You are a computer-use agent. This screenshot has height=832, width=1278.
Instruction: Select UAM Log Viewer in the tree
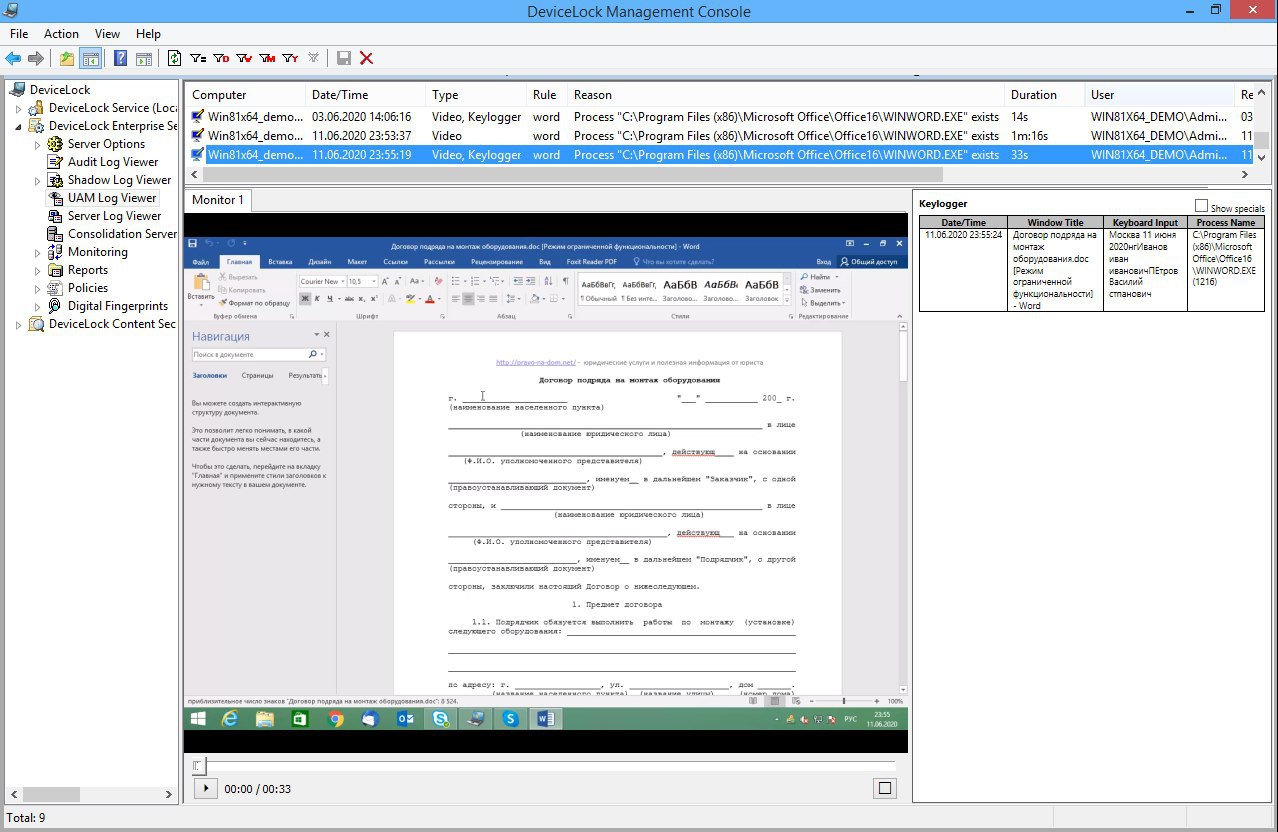[112, 198]
